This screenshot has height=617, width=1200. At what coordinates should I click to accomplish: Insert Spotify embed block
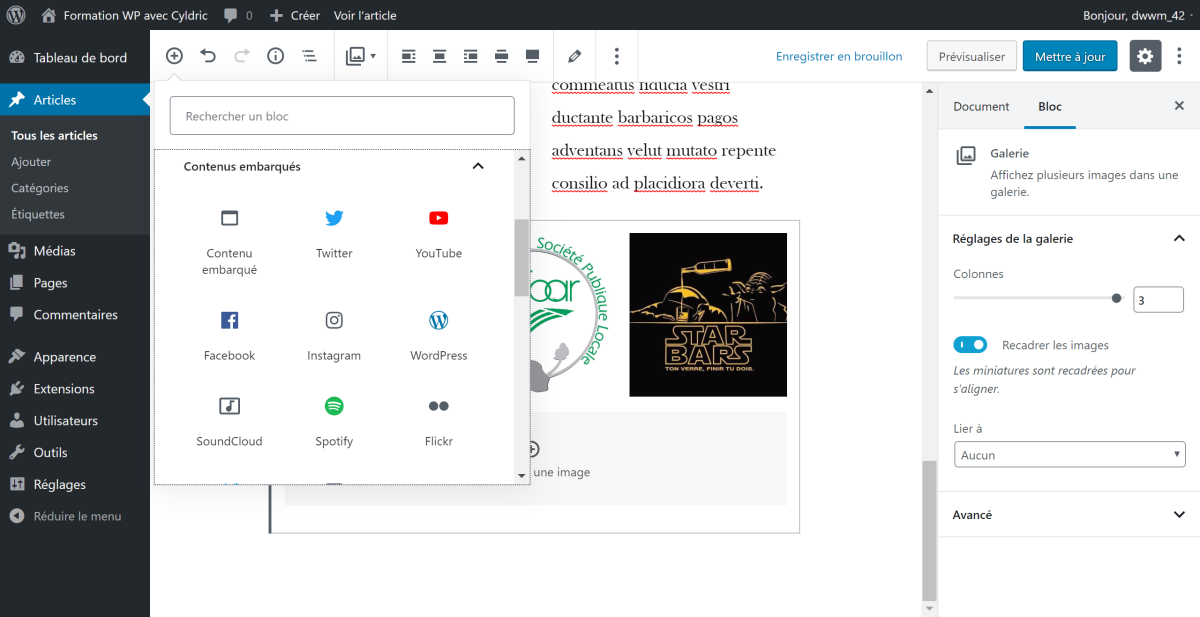coord(334,423)
